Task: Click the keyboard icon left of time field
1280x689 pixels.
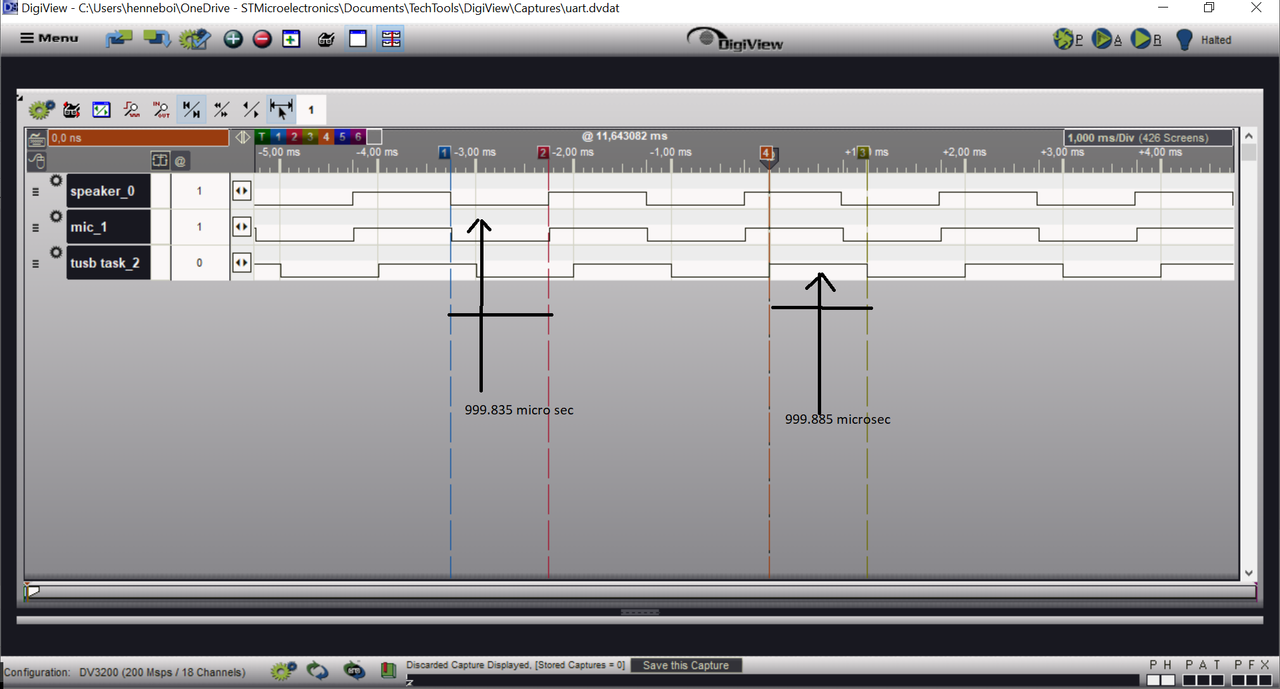Action: [x=36, y=139]
